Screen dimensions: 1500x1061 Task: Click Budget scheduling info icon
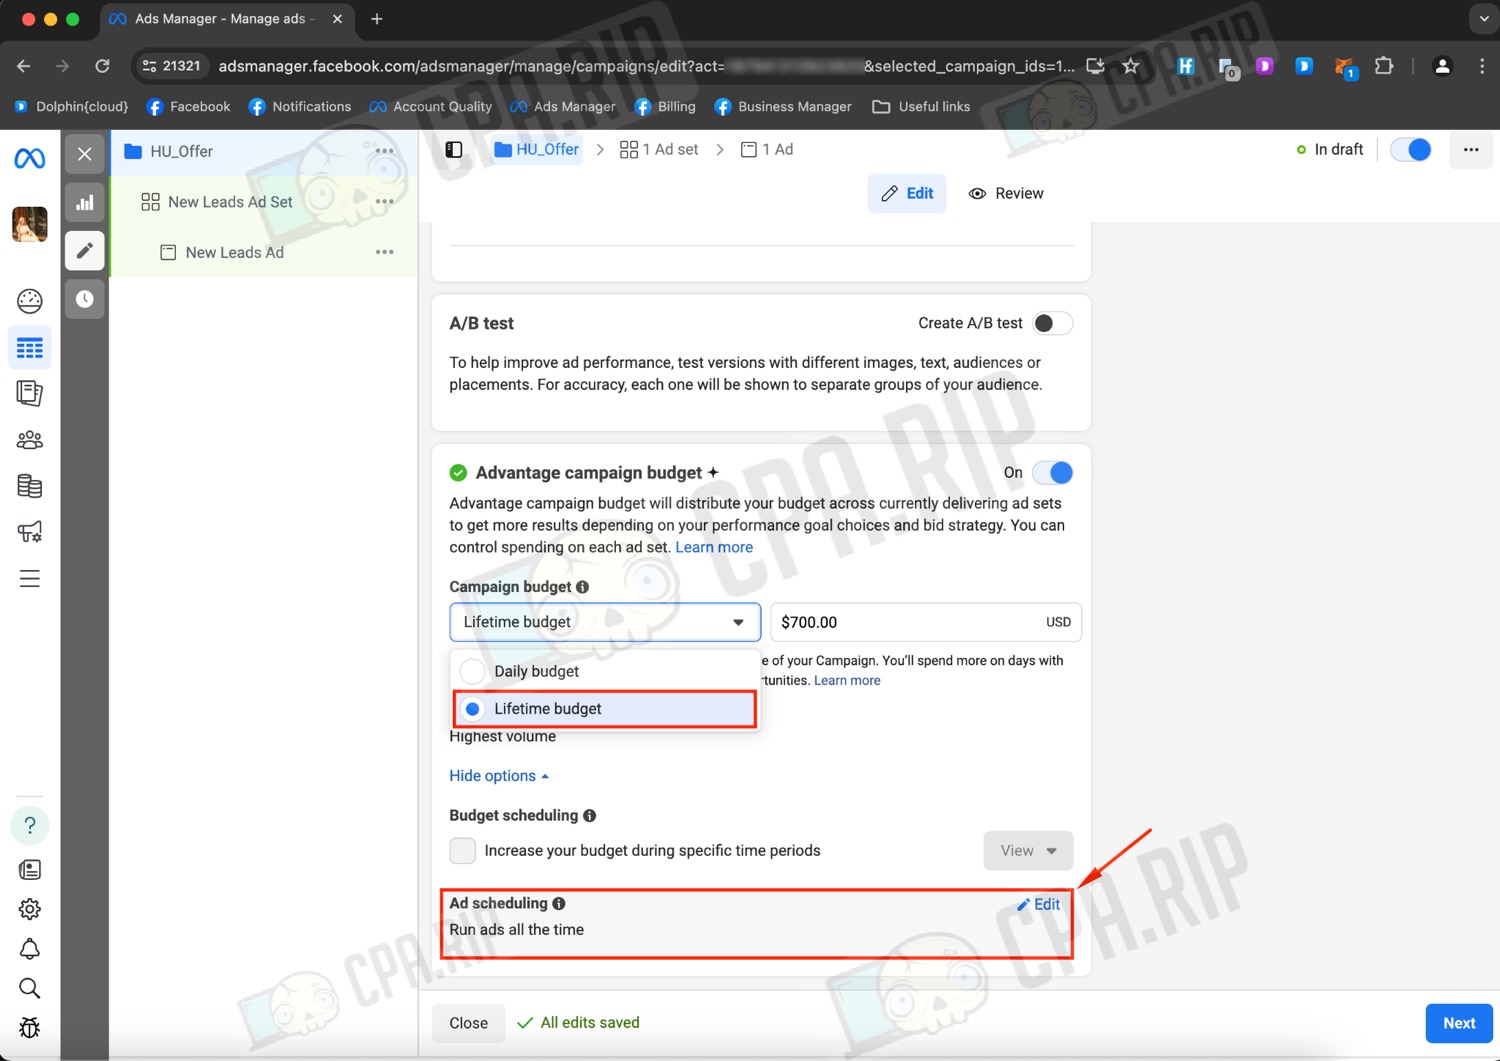590,816
